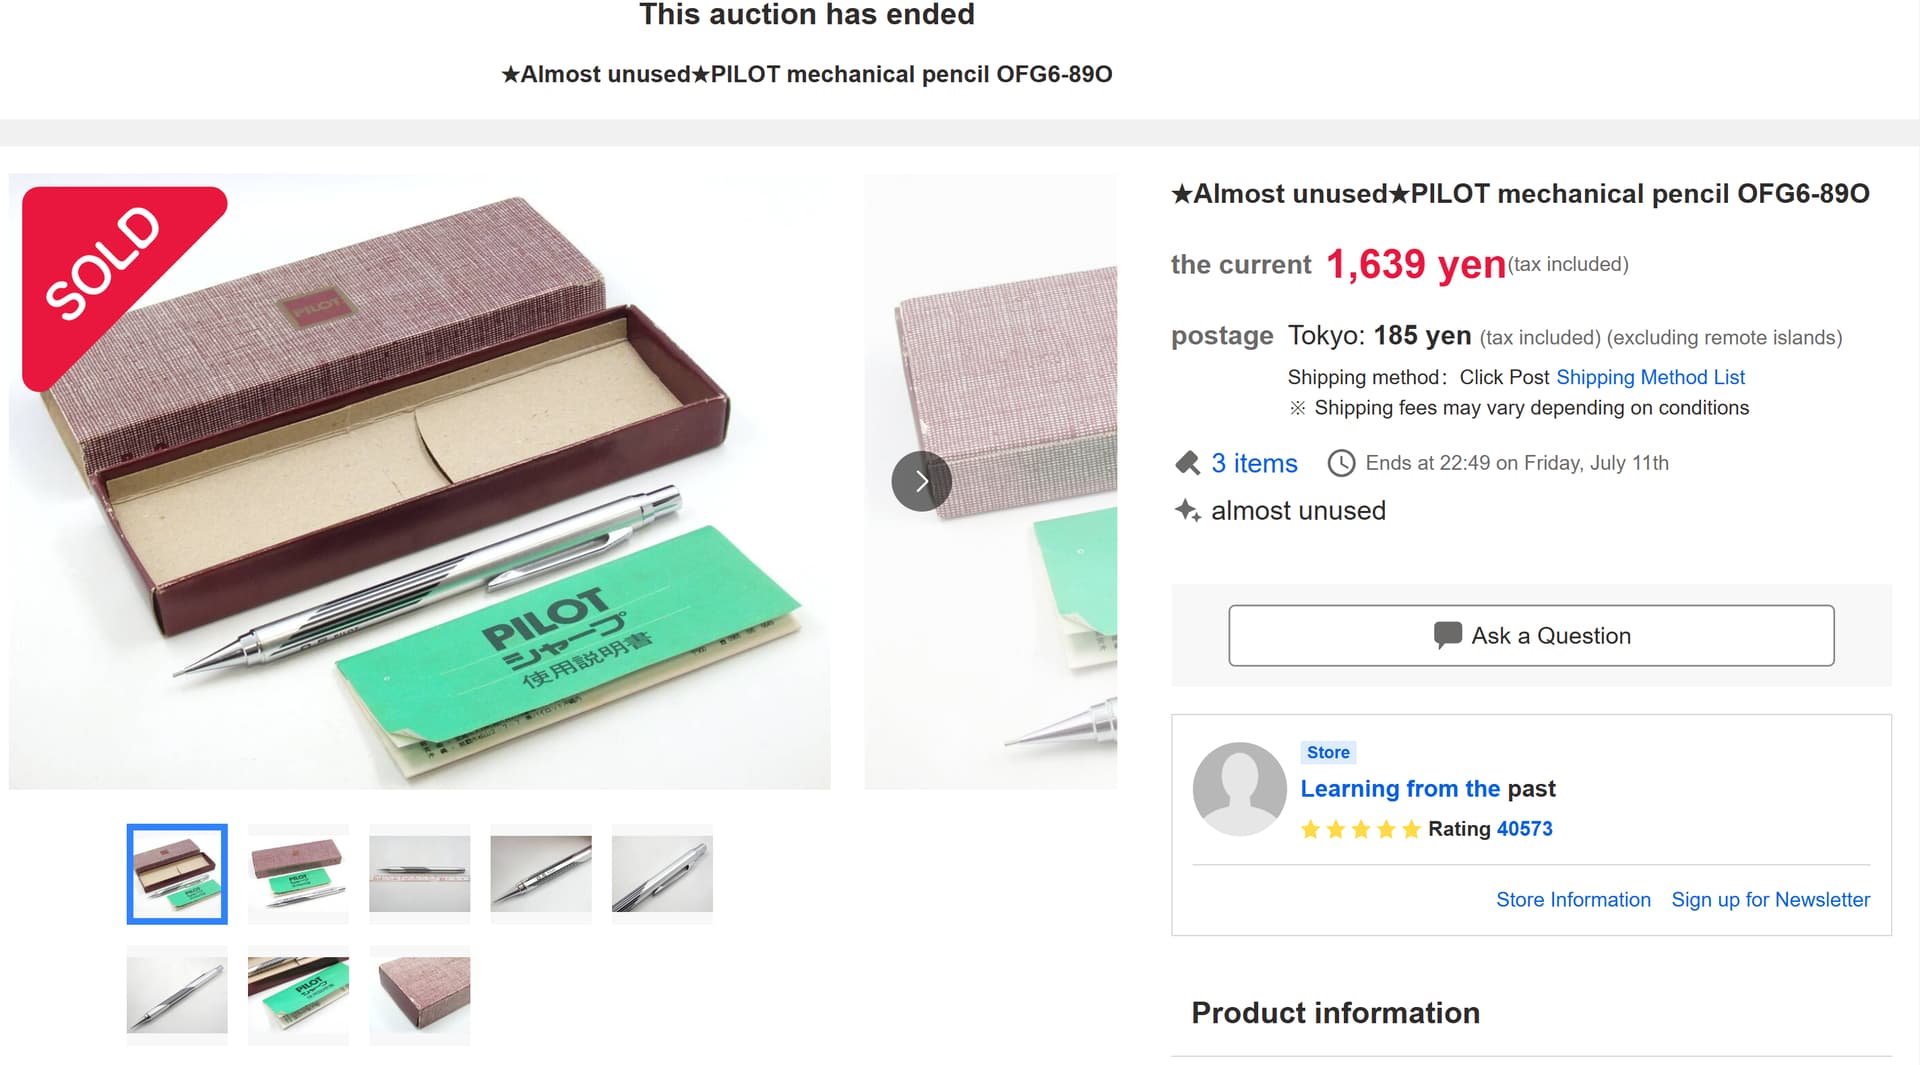Click the sparkle condition icon

[1187, 511]
